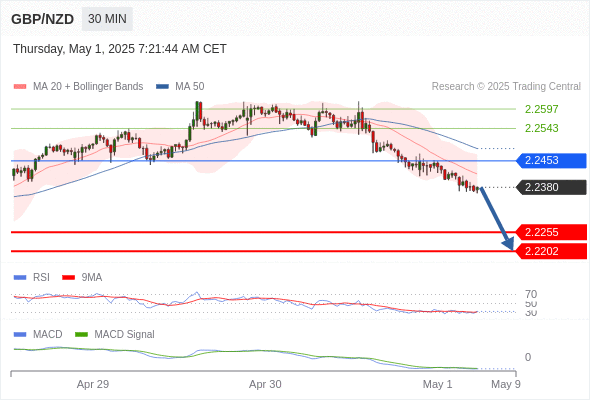The width and height of the screenshot is (590, 400).
Task: Click the 2.2543 resistance level label
Action: tap(541, 128)
